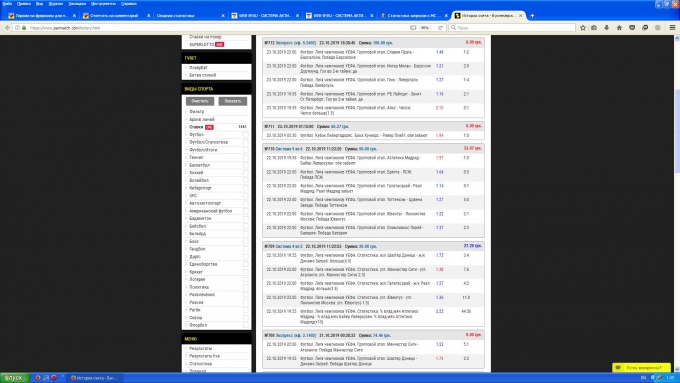Enable the Теннис sport checkbox
The image size is (680, 383).
pos(245,157)
